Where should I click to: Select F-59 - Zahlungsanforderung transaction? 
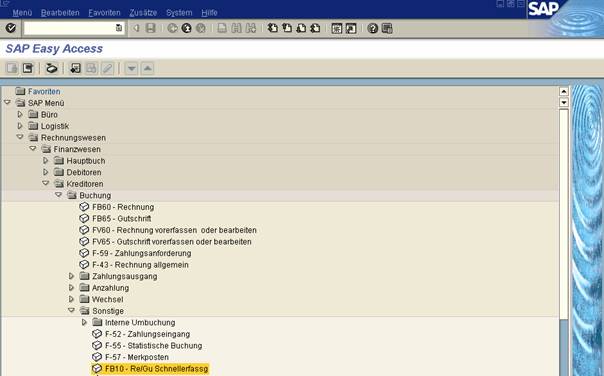pyautogui.click(x=142, y=253)
